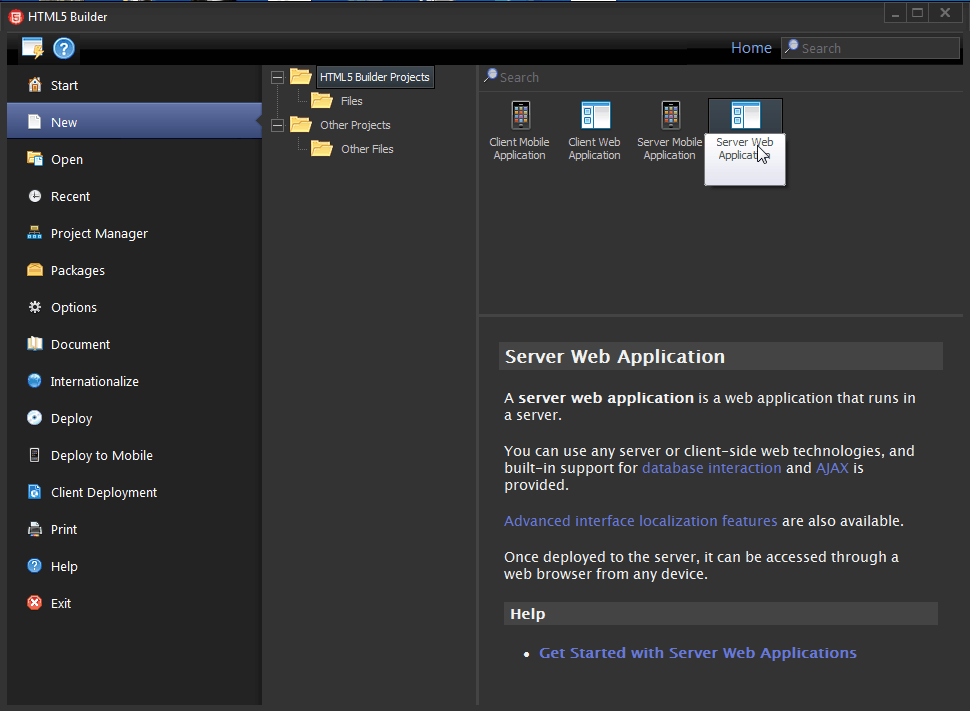Select HTML5 Builder Projects tree item
The image size is (970, 711).
click(375, 77)
